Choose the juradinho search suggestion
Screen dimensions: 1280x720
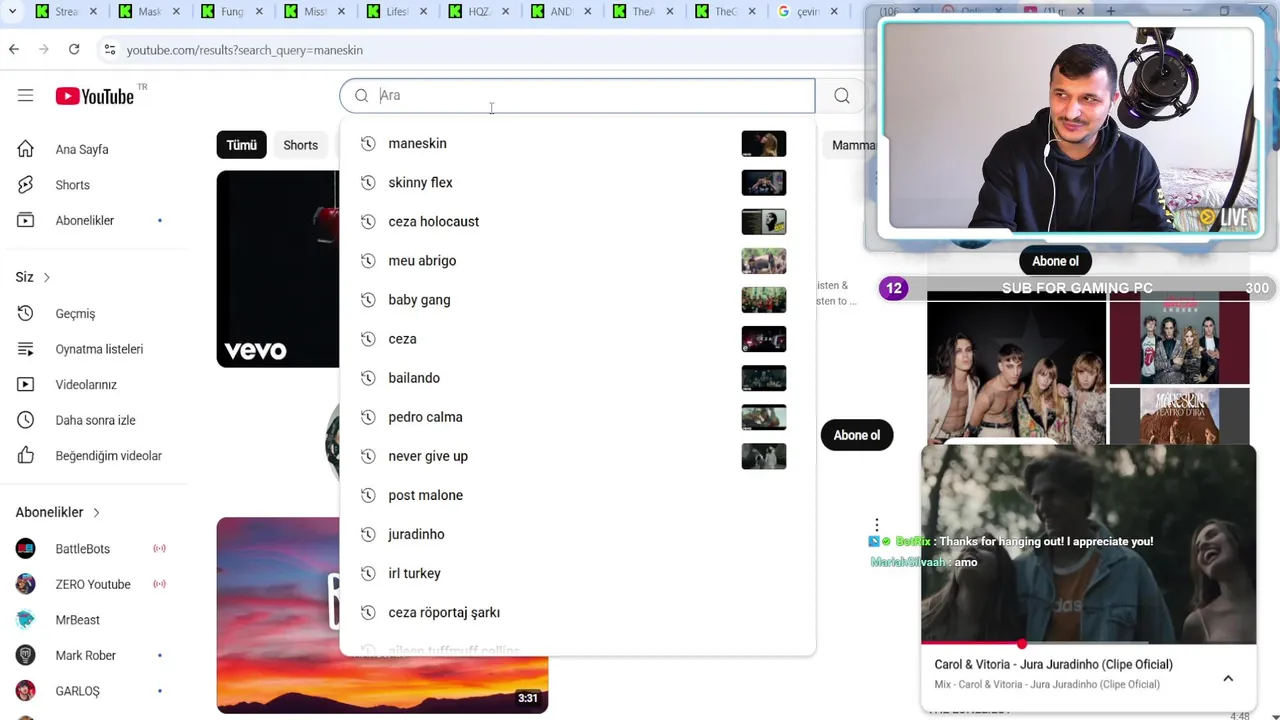577,534
